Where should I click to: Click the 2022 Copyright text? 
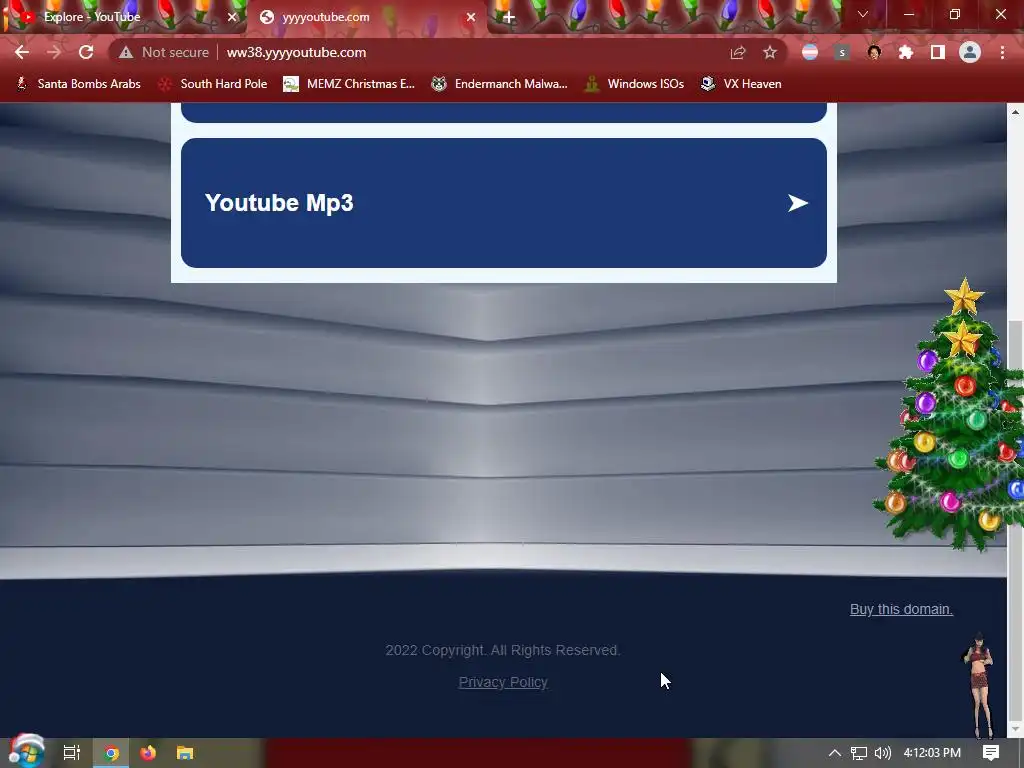pos(502,650)
